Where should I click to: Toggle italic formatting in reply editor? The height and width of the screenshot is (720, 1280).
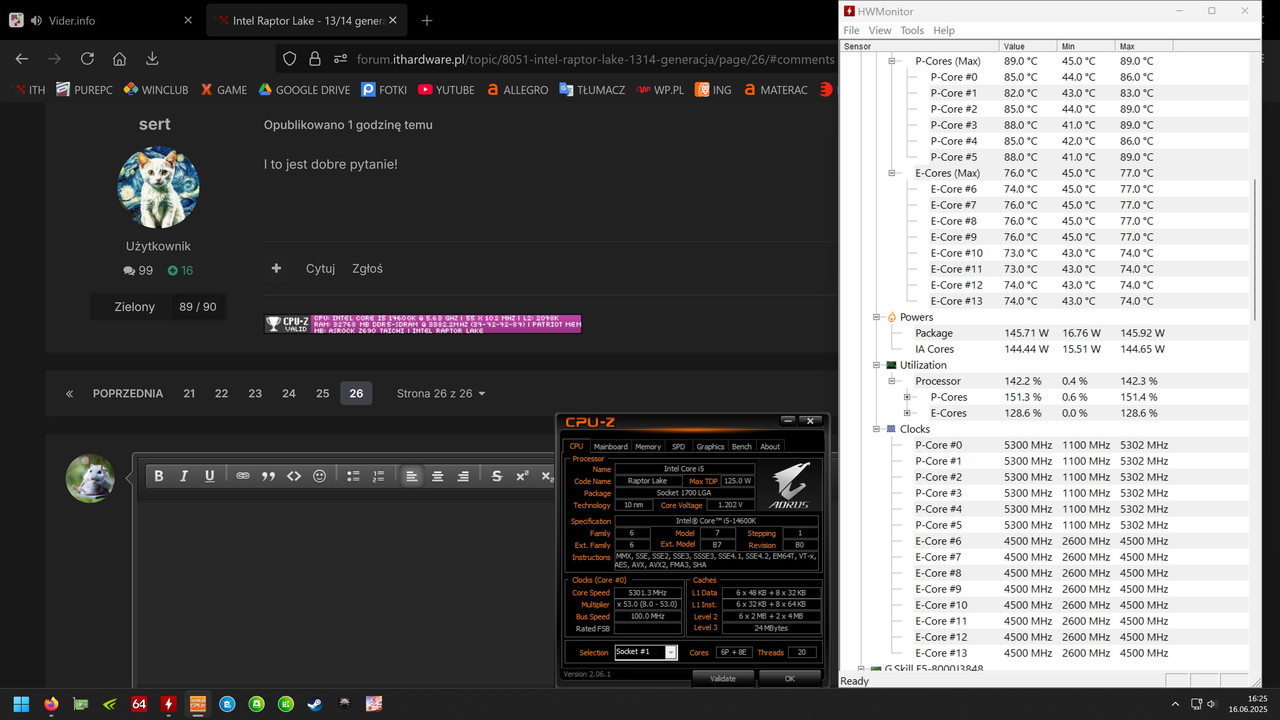184,476
